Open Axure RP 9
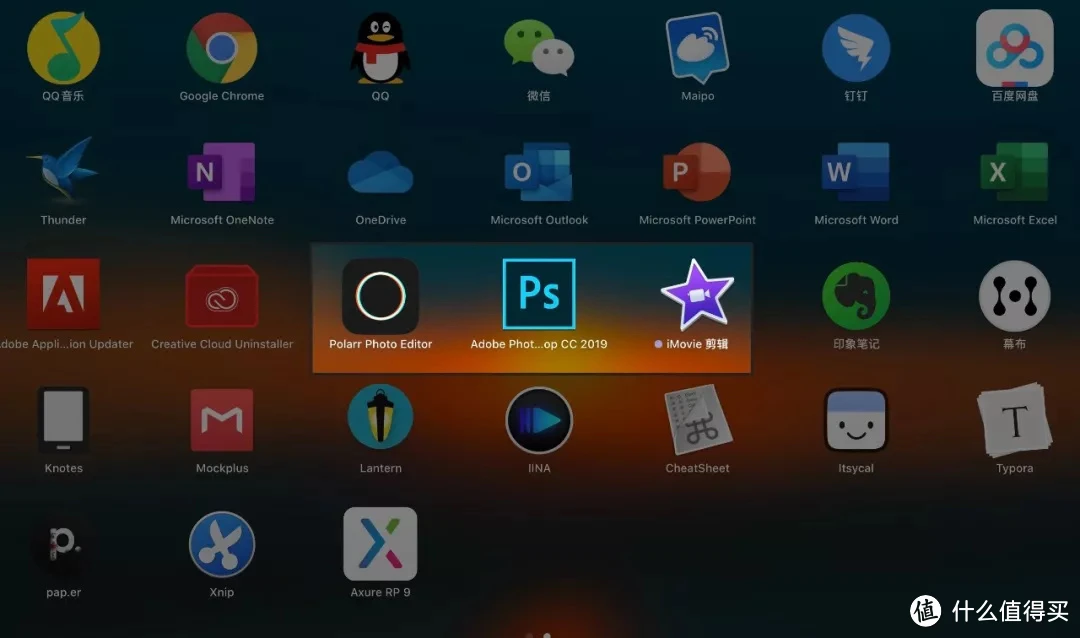Screen dimensions: 1080x638 click(380, 544)
